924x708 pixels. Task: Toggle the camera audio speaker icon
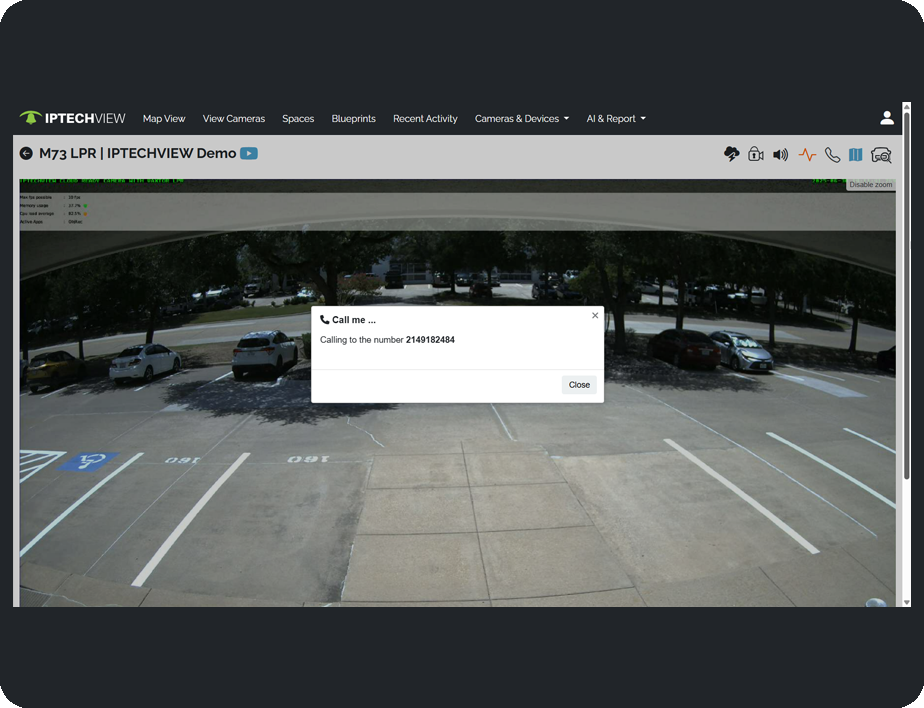click(x=781, y=154)
